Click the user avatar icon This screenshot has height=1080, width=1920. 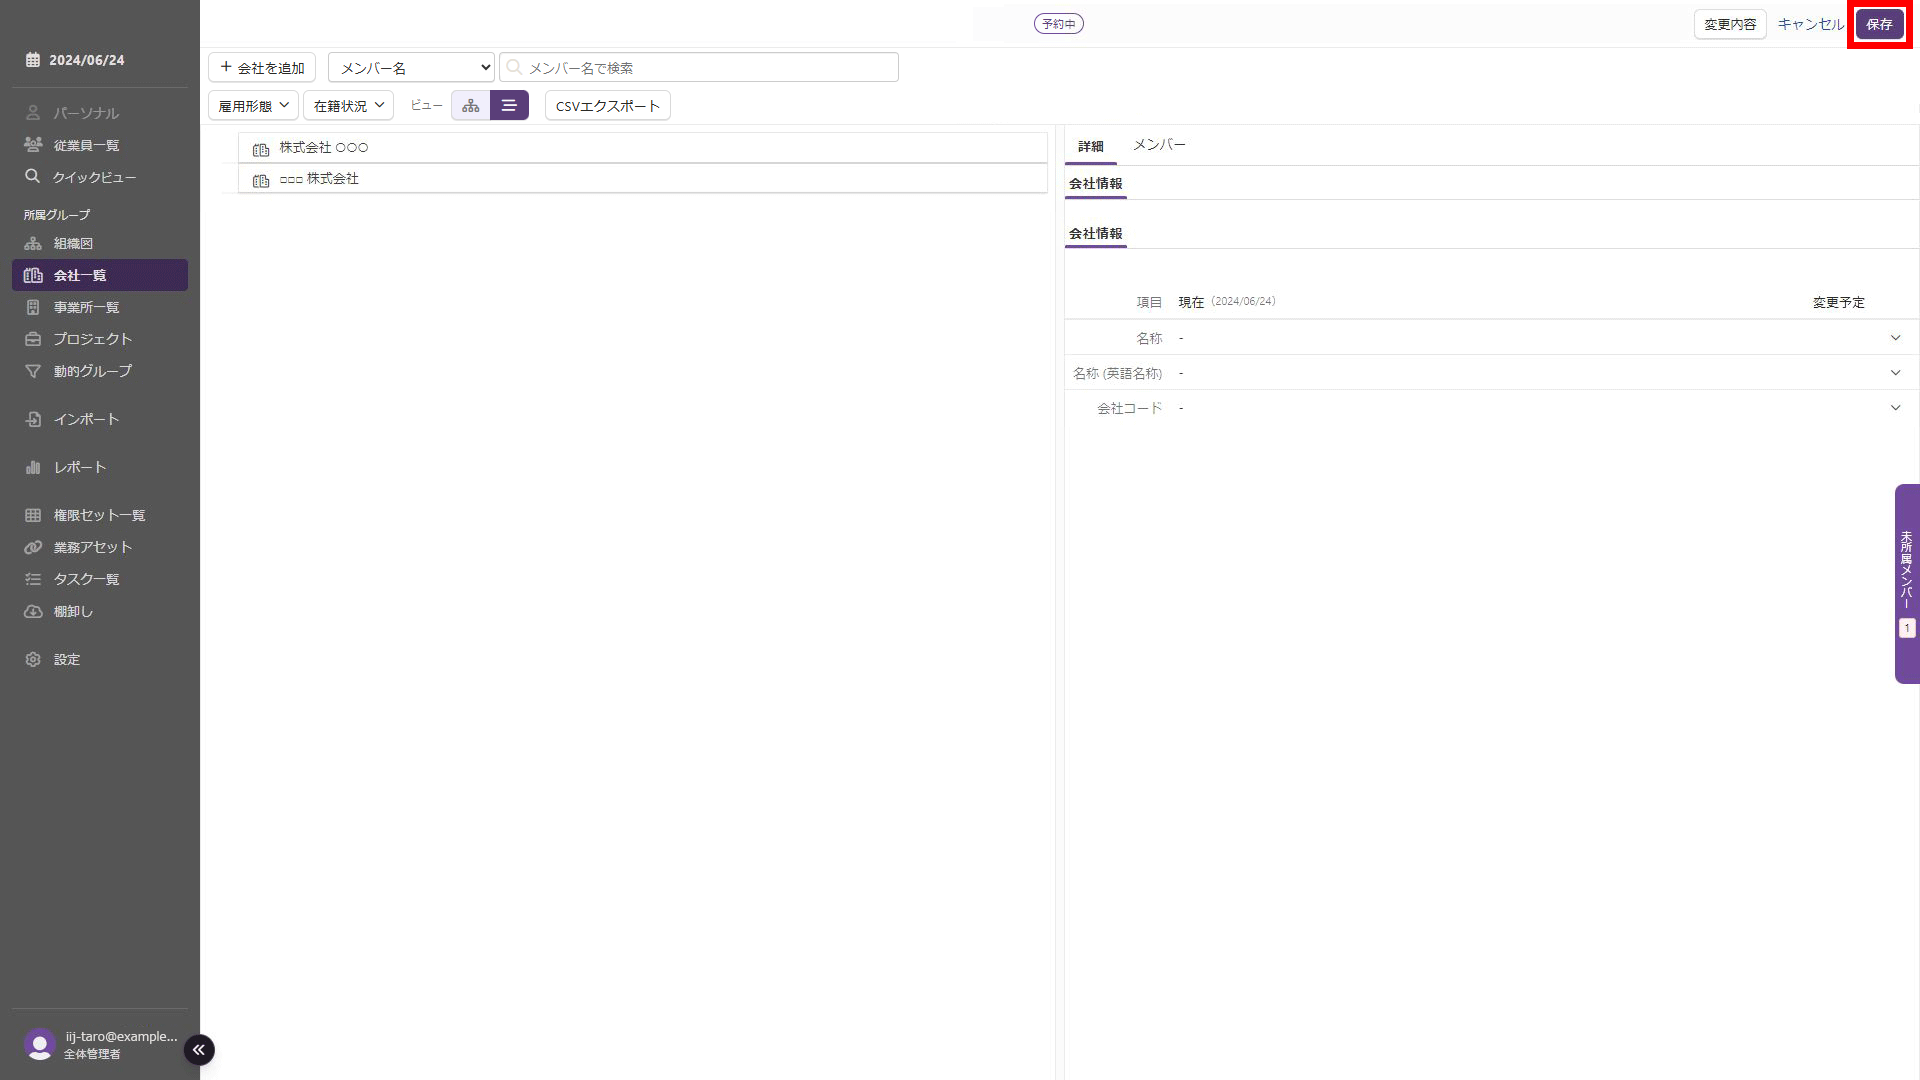39,1044
